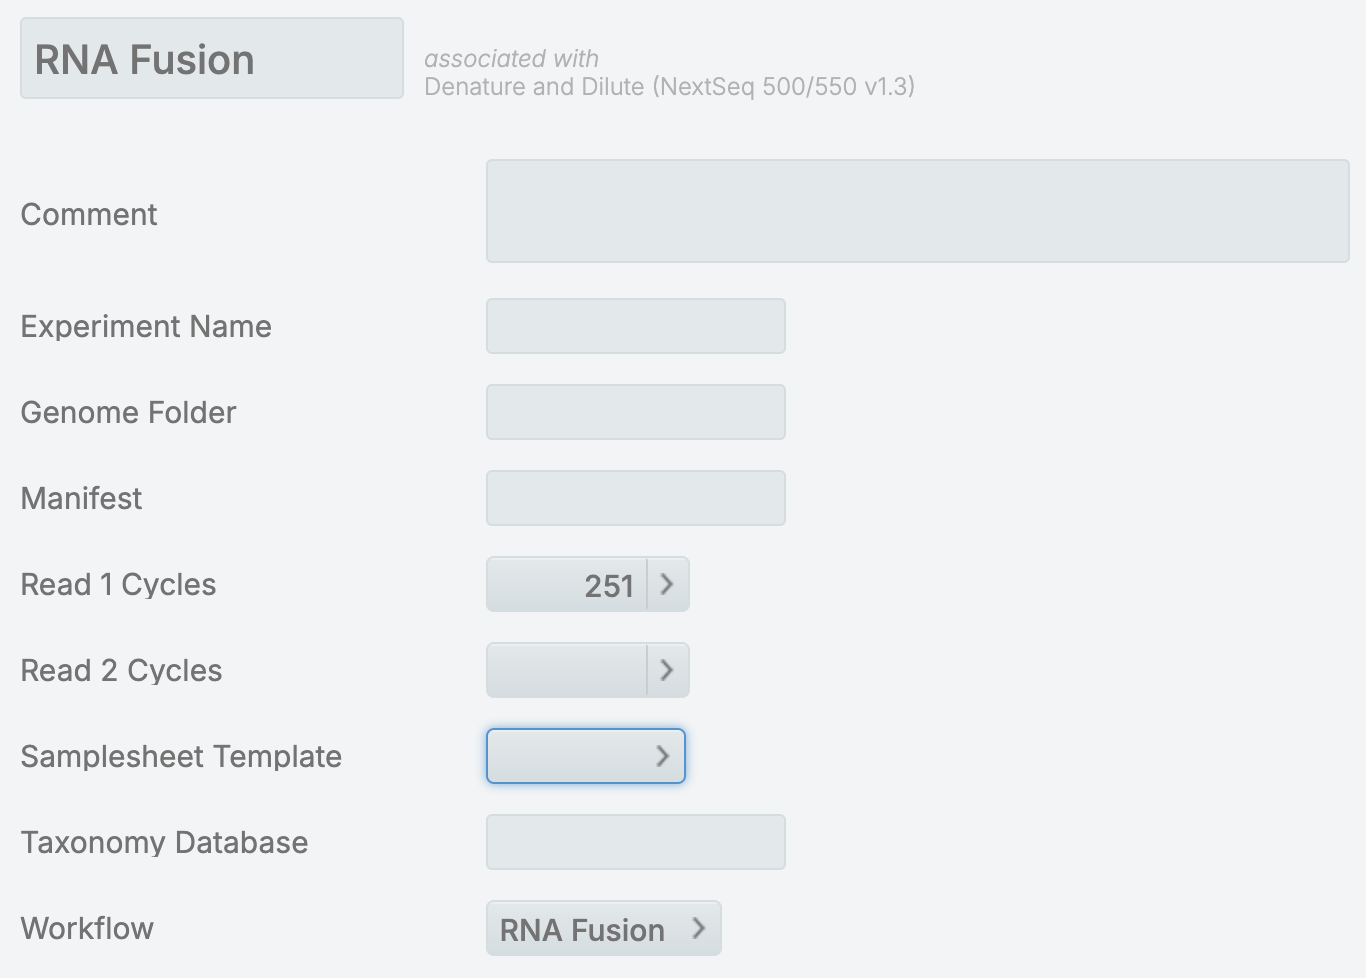The height and width of the screenshot is (978, 1366).
Task: Click the Samplesheet Template chevron arrow
Action: pyautogui.click(x=662, y=756)
